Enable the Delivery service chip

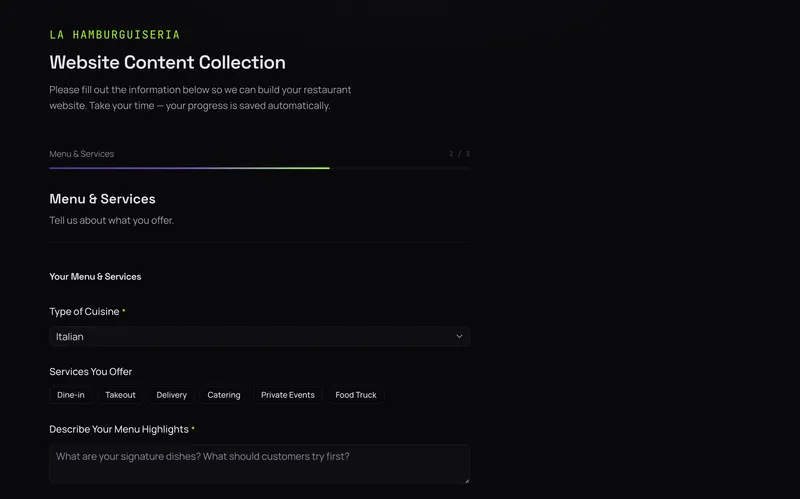coord(172,395)
